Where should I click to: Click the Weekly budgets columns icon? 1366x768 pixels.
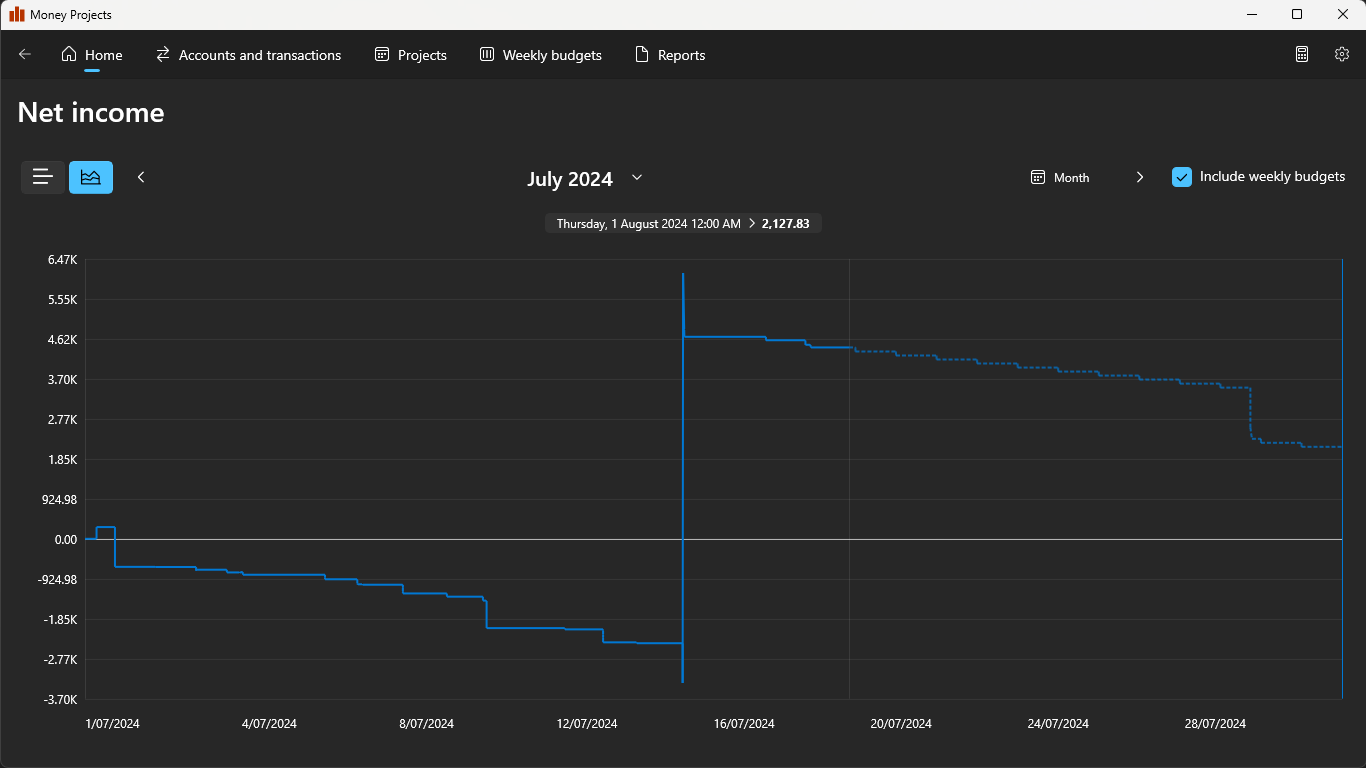(487, 55)
